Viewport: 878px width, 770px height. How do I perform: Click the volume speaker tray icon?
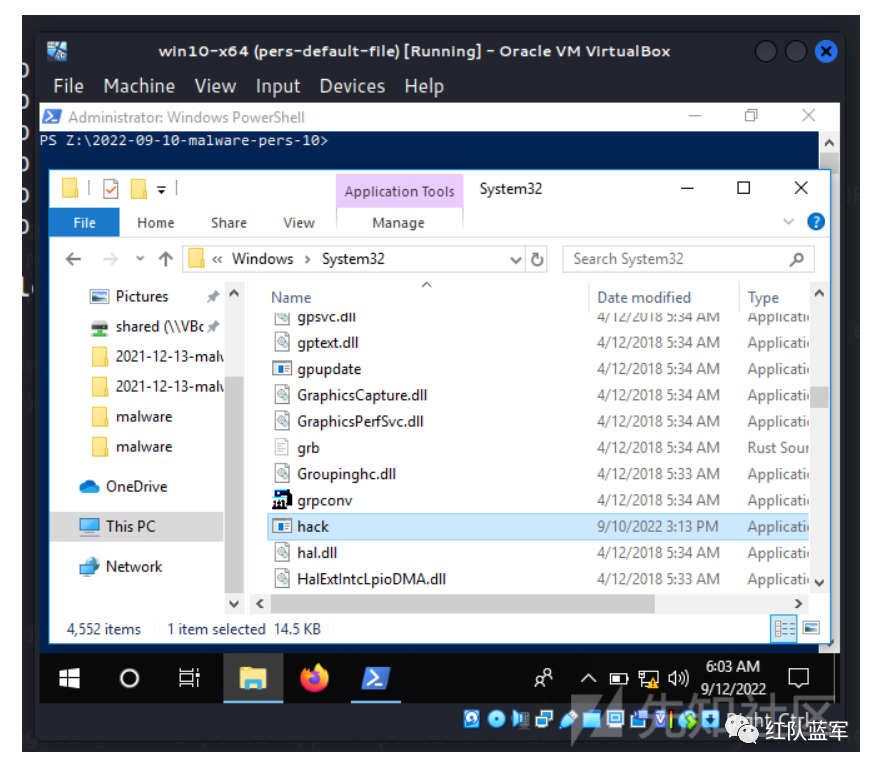point(678,679)
